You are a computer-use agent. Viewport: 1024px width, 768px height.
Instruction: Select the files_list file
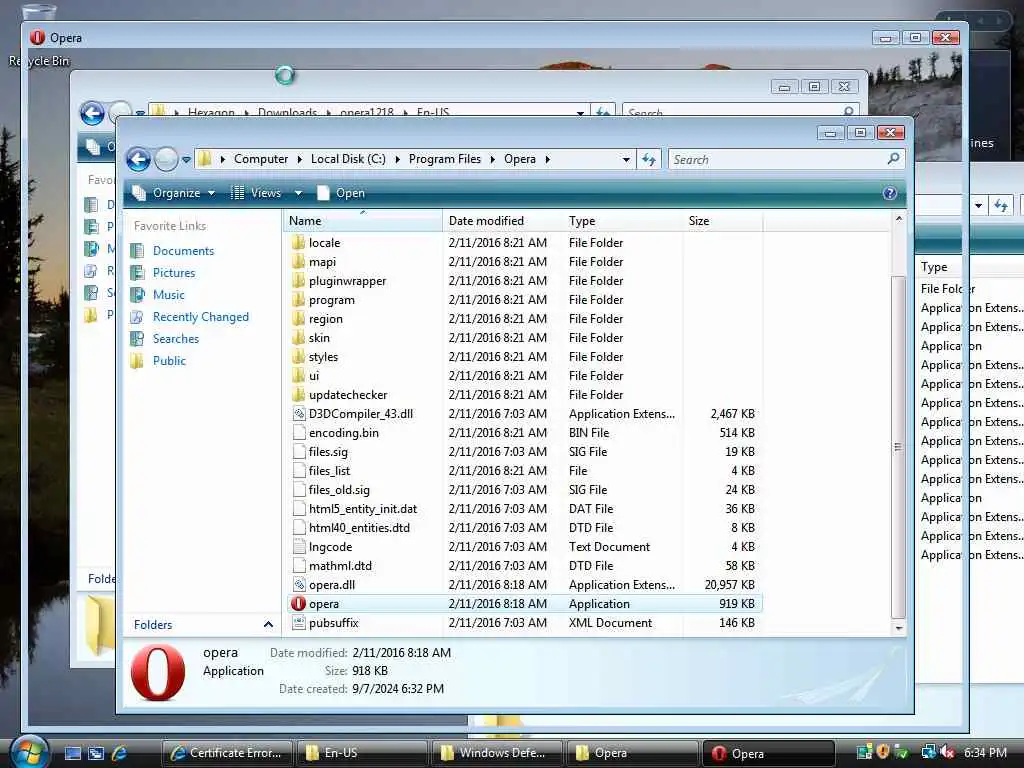tap(329, 471)
